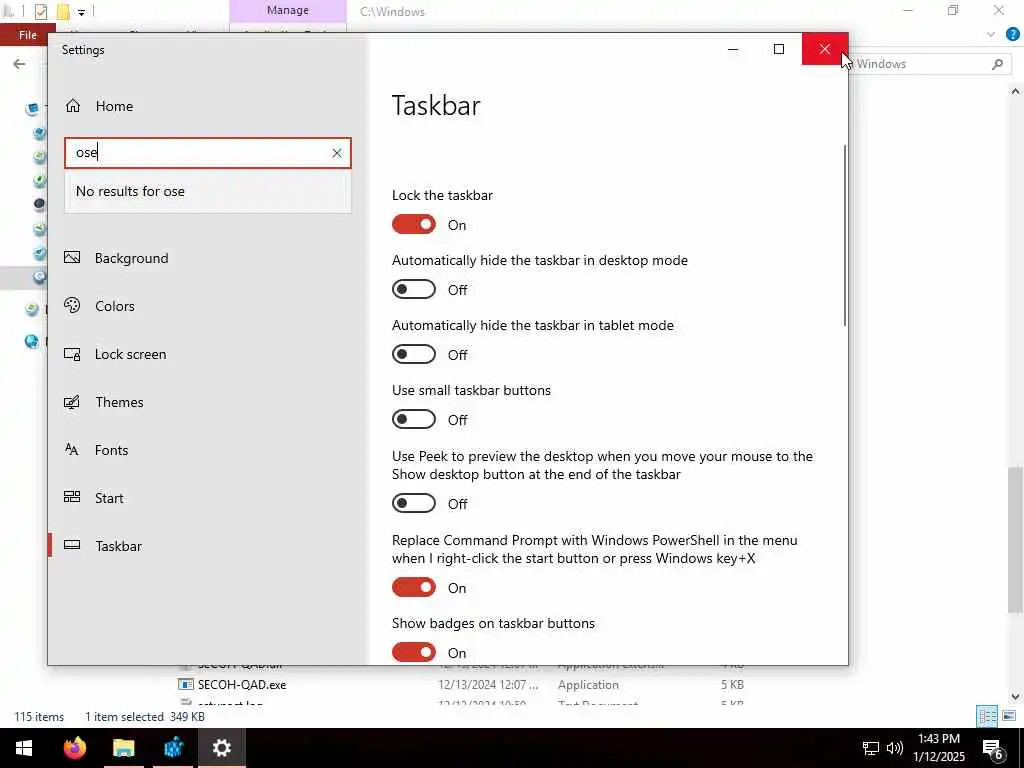Open Manage tab in File Explorer
This screenshot has height=768, width=1024.
coord(287,10)
